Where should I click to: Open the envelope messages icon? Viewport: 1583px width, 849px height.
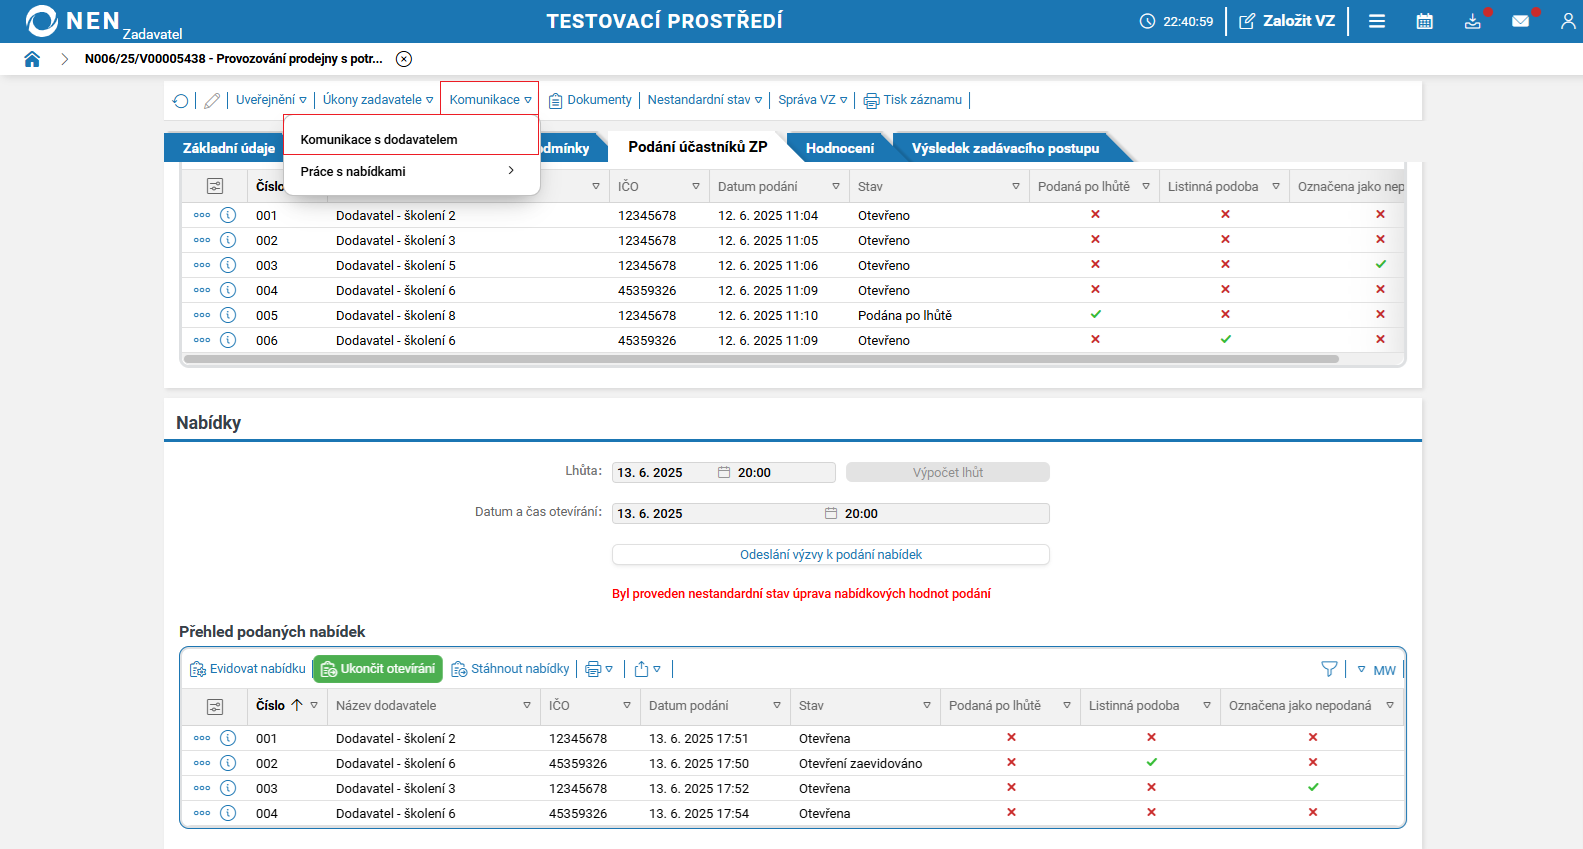click(1520, 21)
